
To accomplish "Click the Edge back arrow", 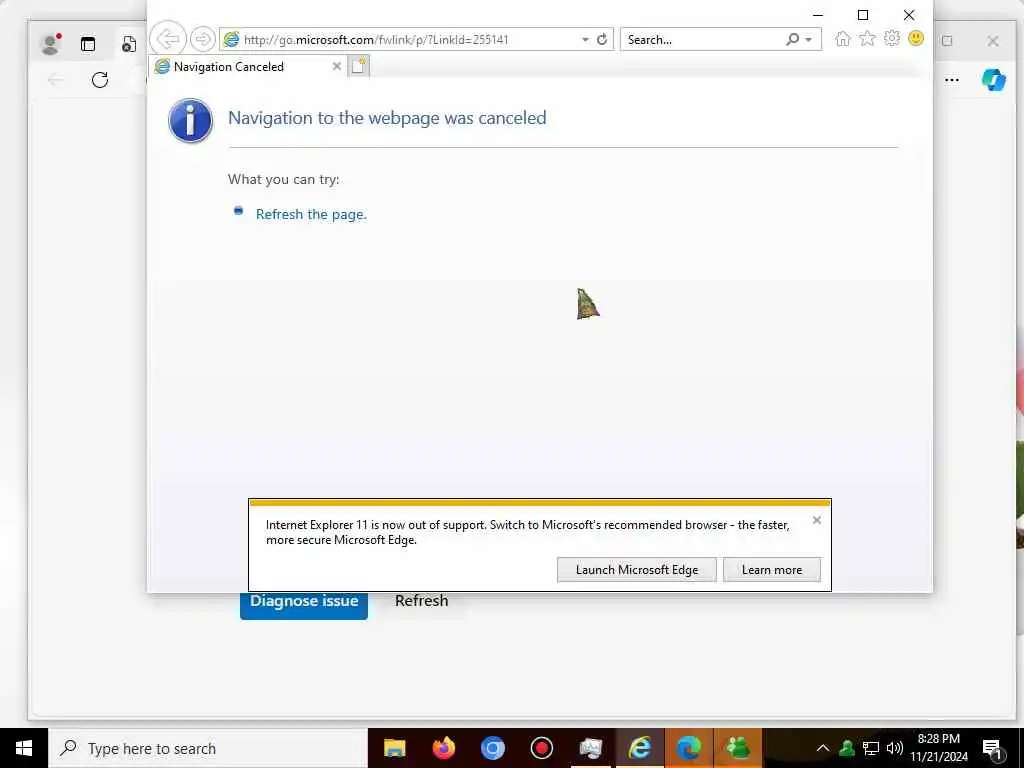I will [x=56, y=80].
